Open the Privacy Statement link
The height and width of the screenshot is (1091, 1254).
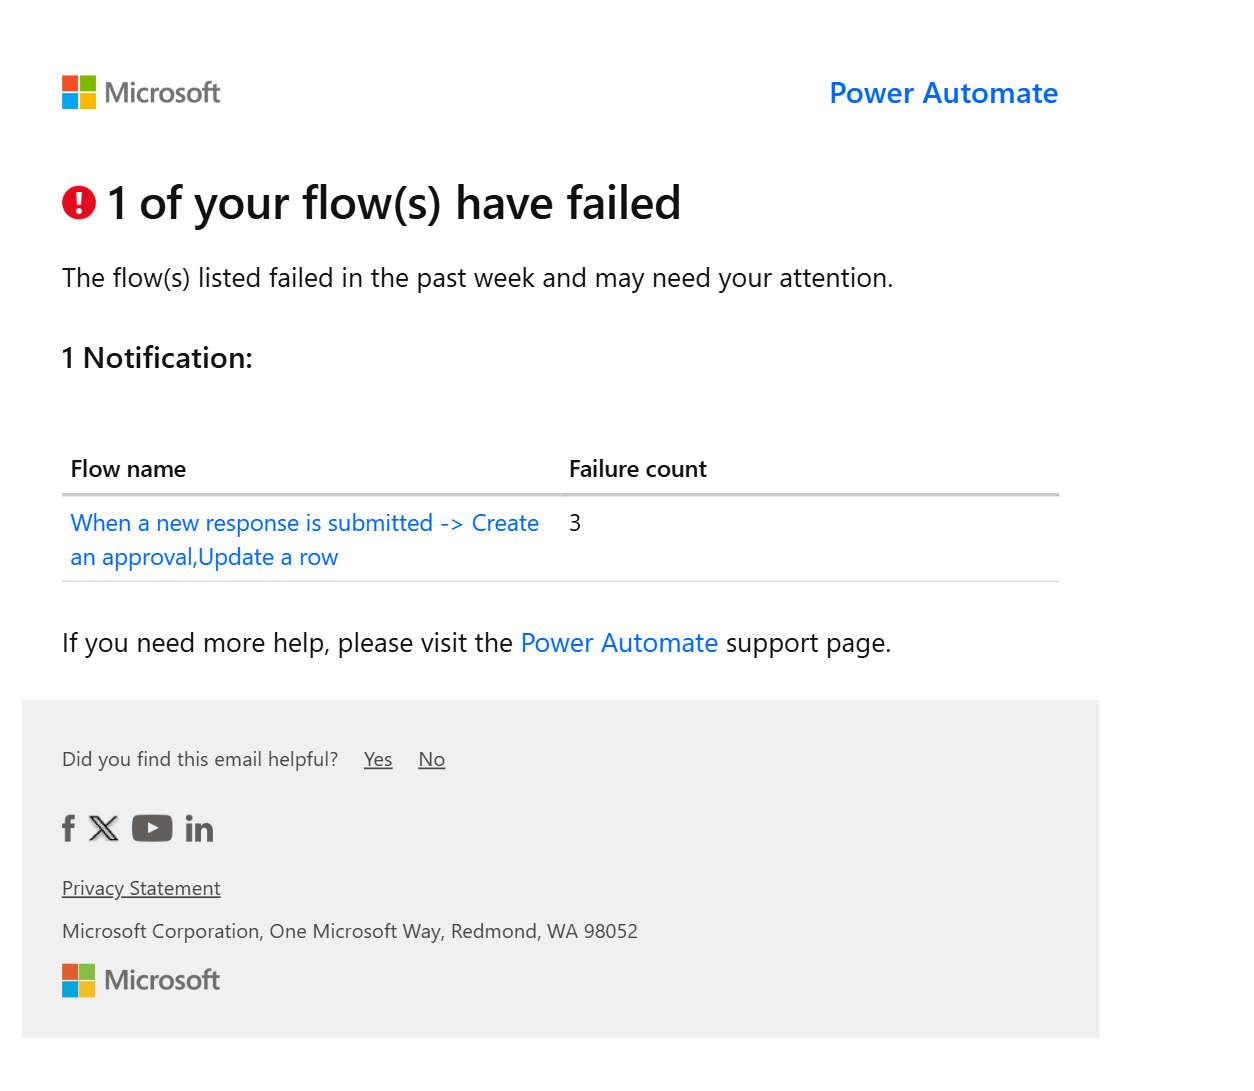141,888
